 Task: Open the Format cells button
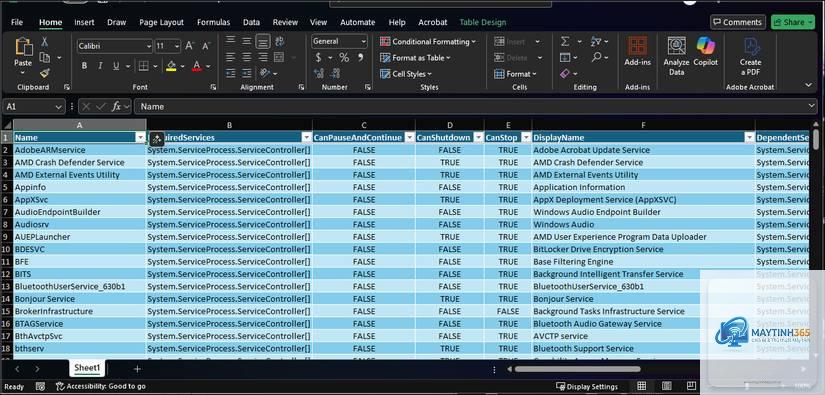click(516, 74)
